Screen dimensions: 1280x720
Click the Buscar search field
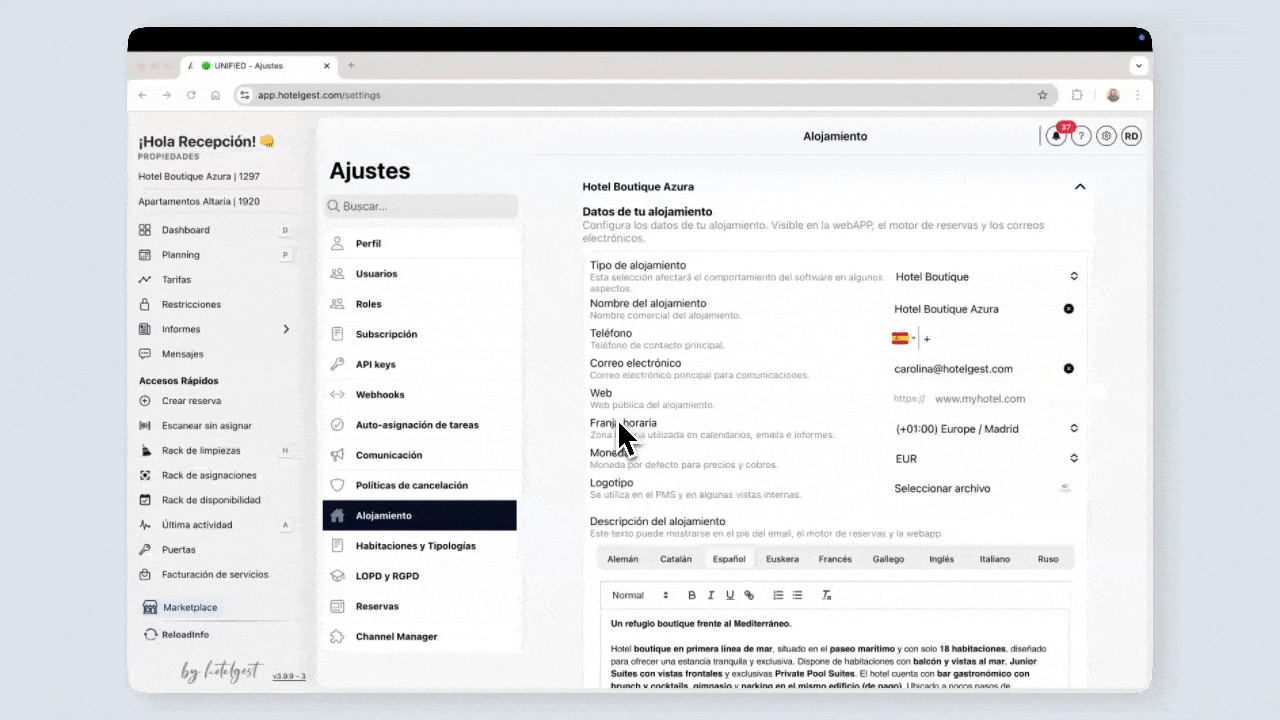[x=420, y=206]
